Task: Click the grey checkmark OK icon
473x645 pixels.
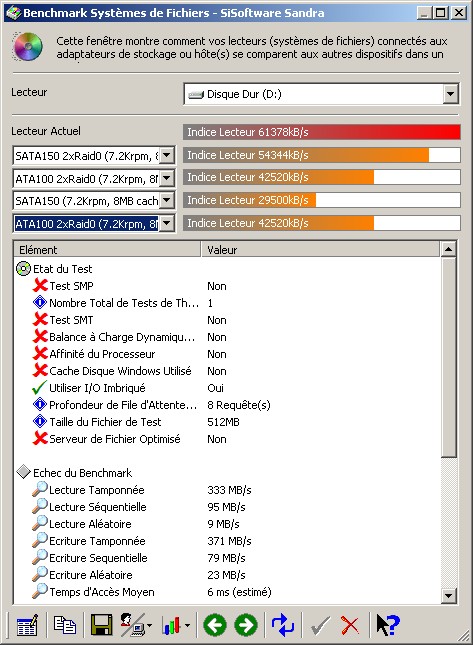Action: click(320, 626)
